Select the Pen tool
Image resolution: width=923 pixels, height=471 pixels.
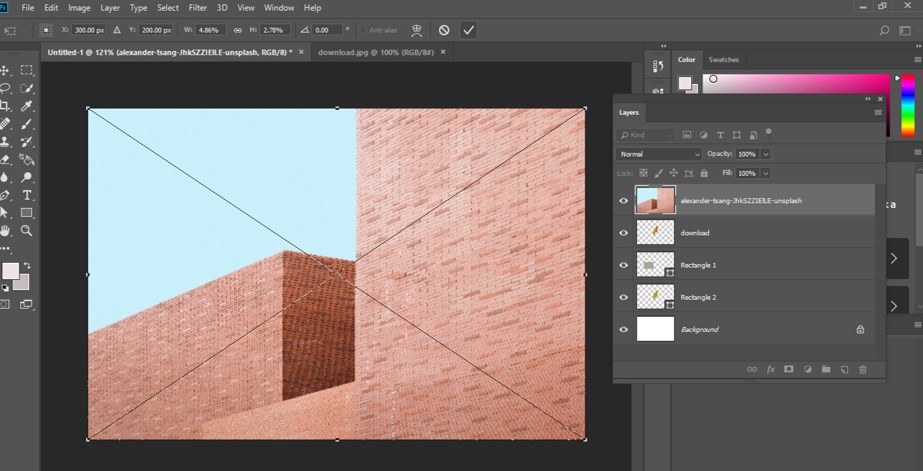click(x=5, y=195)
